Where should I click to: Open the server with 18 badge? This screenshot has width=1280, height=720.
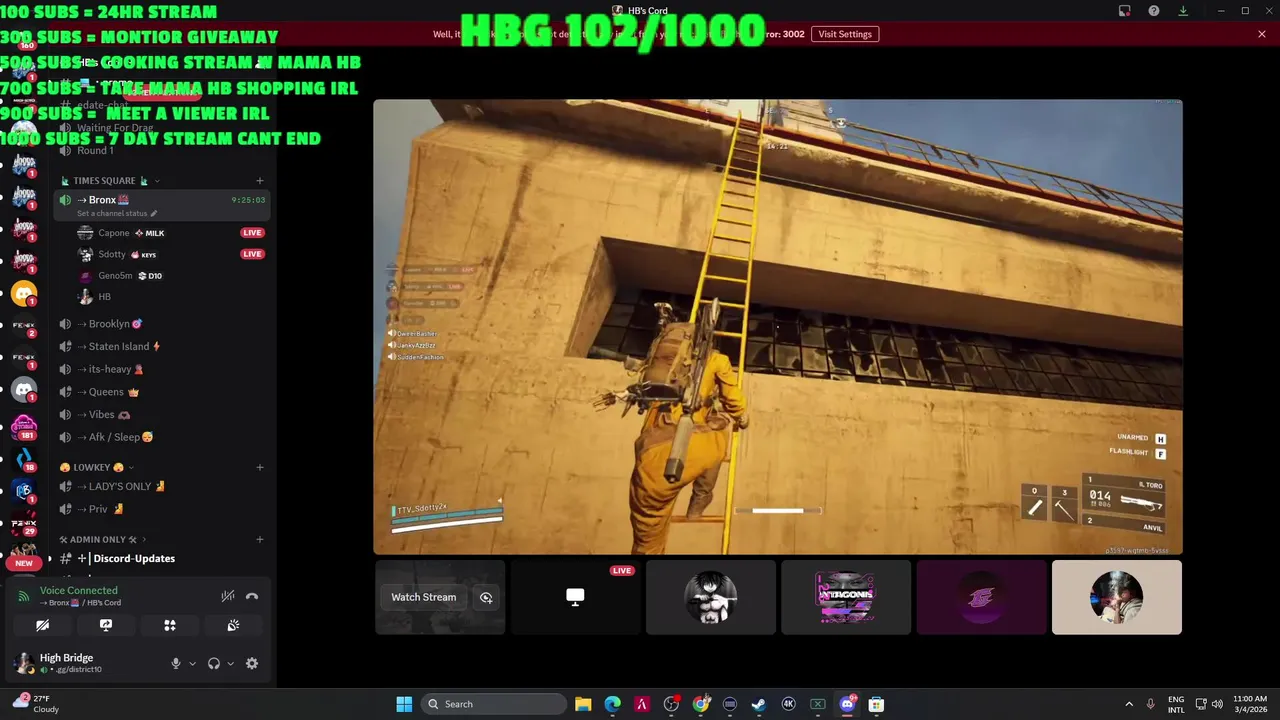point(24,459)
